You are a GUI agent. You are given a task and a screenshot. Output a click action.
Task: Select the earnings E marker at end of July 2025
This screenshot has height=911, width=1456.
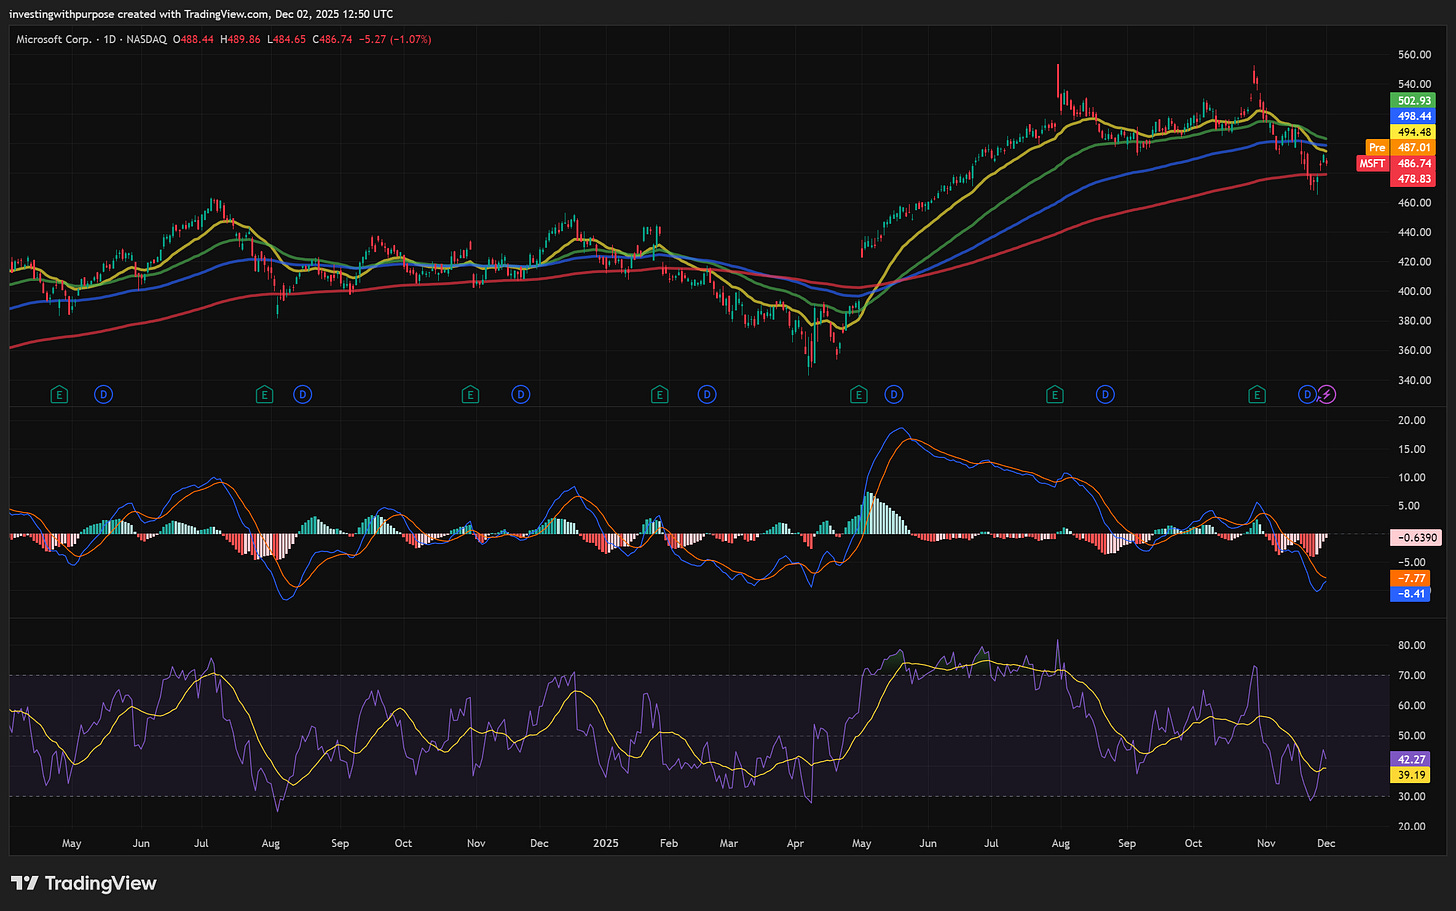click(1054, 395)
